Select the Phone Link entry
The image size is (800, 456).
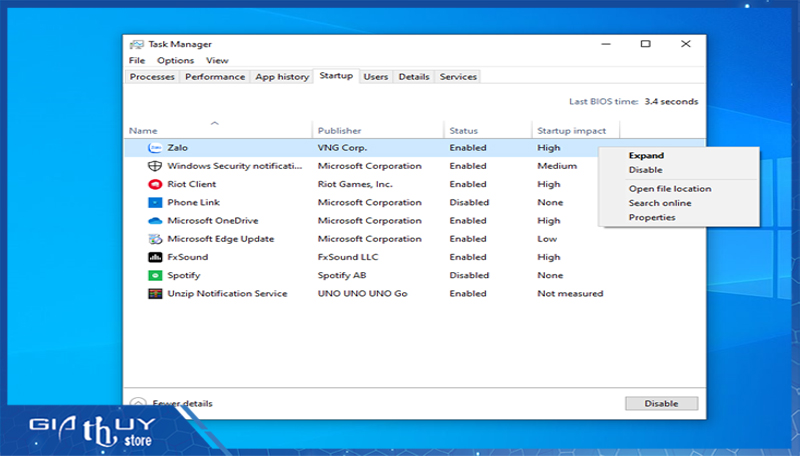[193, 202]
